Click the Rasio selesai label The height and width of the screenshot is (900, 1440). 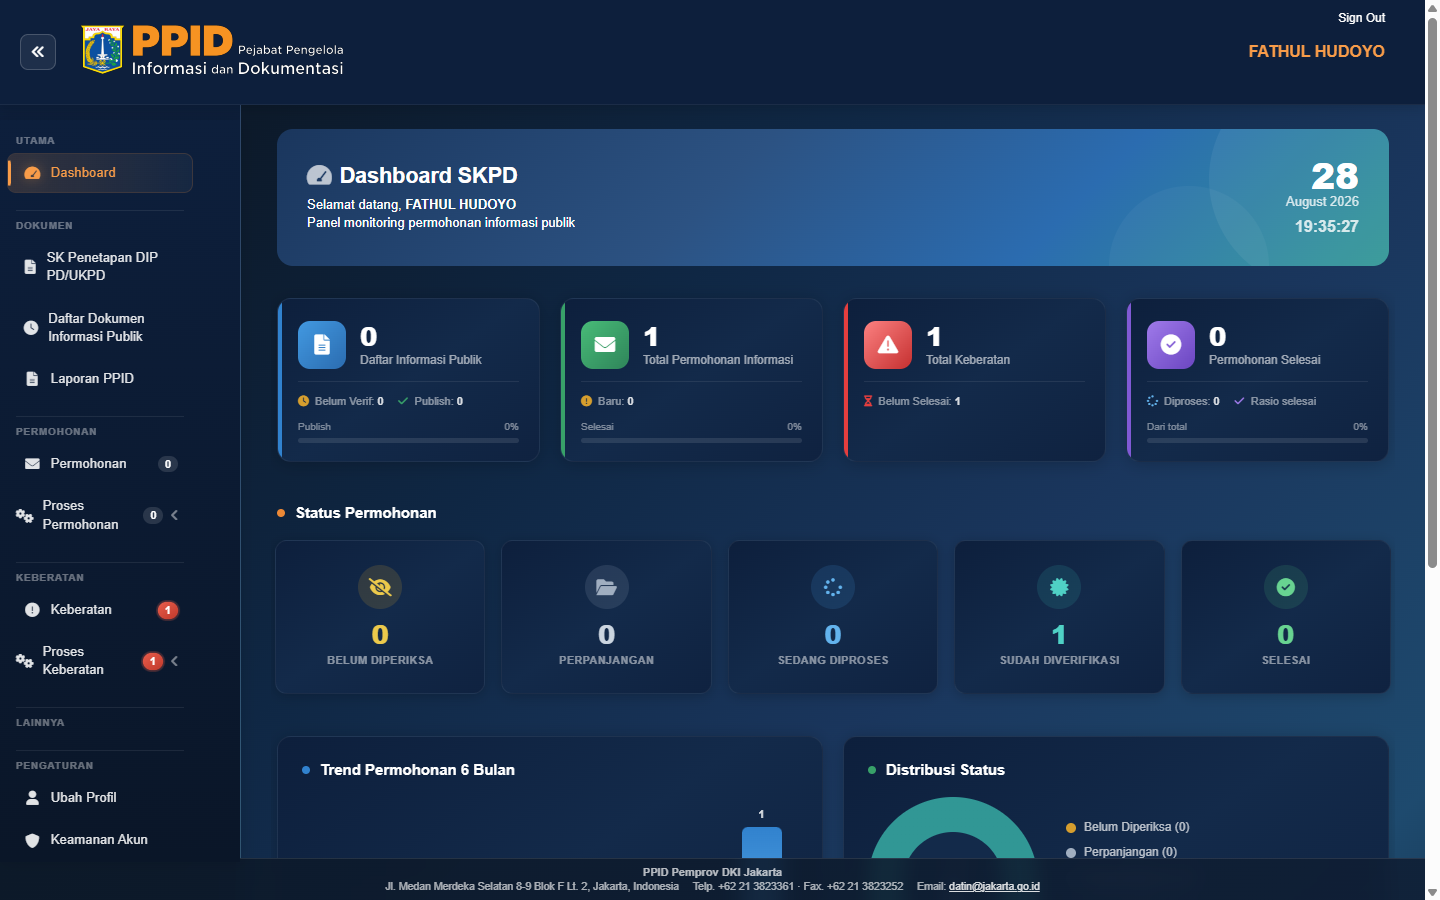[1283, 401]
